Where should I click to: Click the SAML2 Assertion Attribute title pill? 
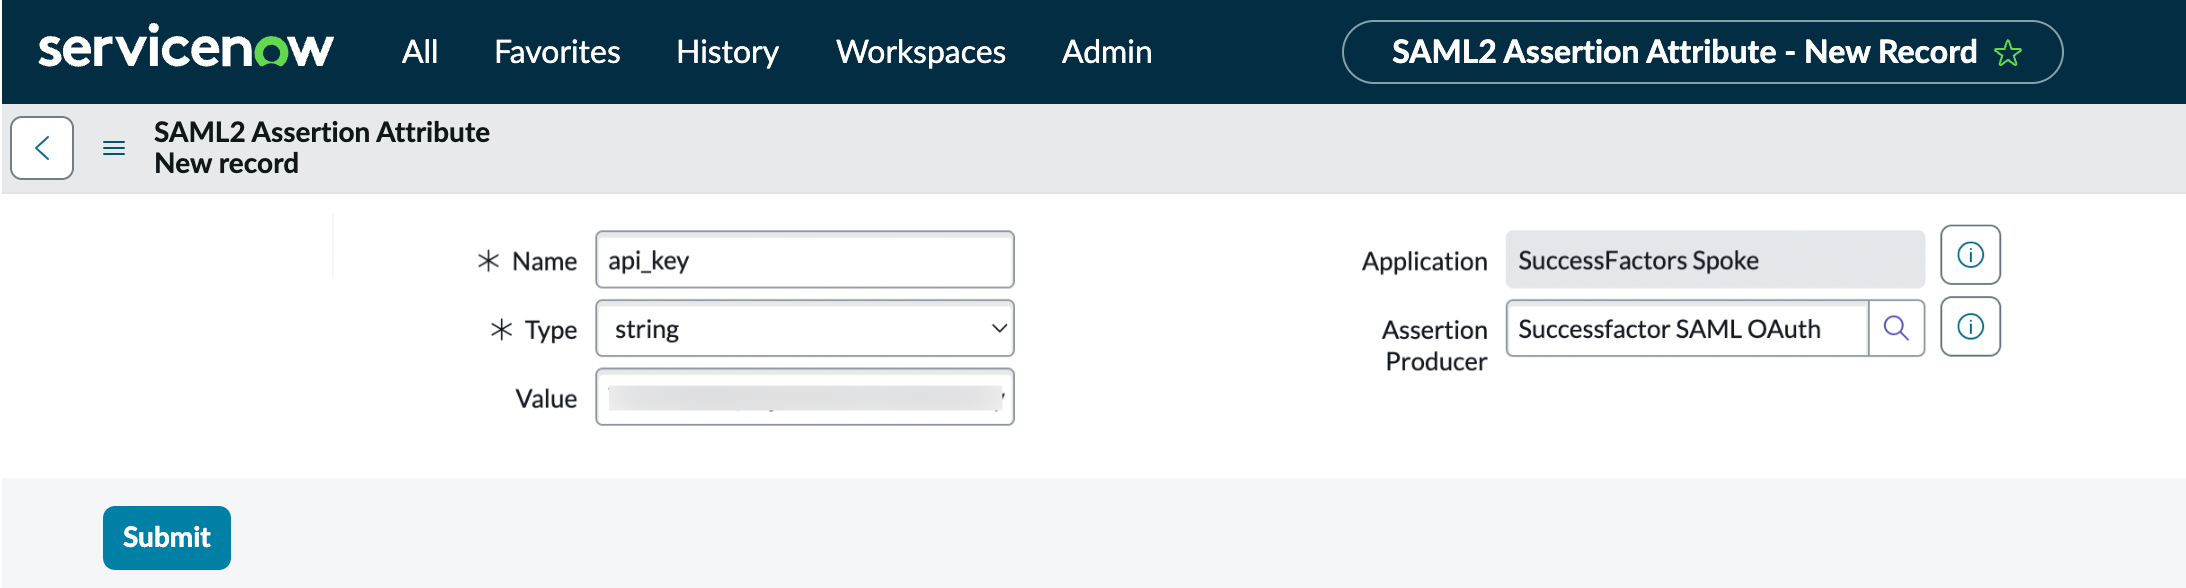1702,52
